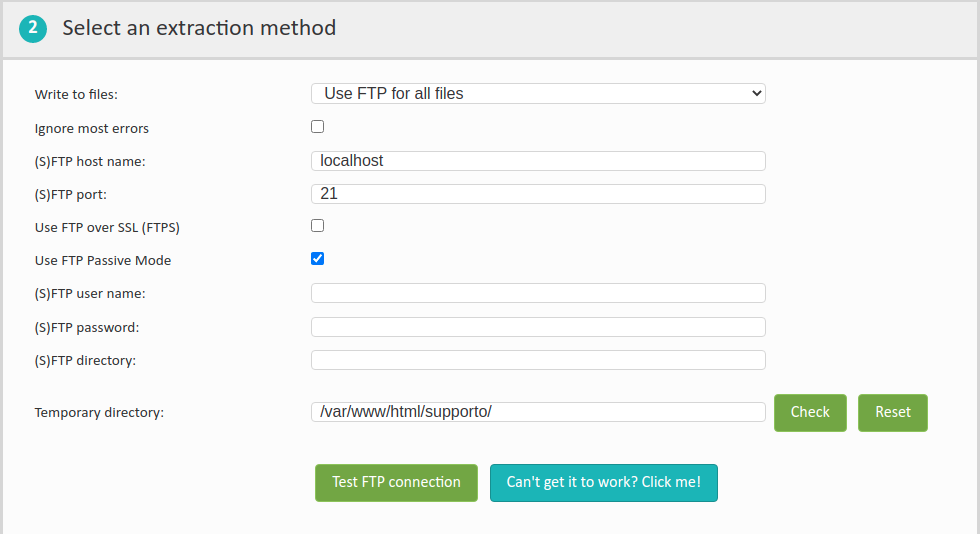Enable Use FTP over SSL (FTPS)

318,226
